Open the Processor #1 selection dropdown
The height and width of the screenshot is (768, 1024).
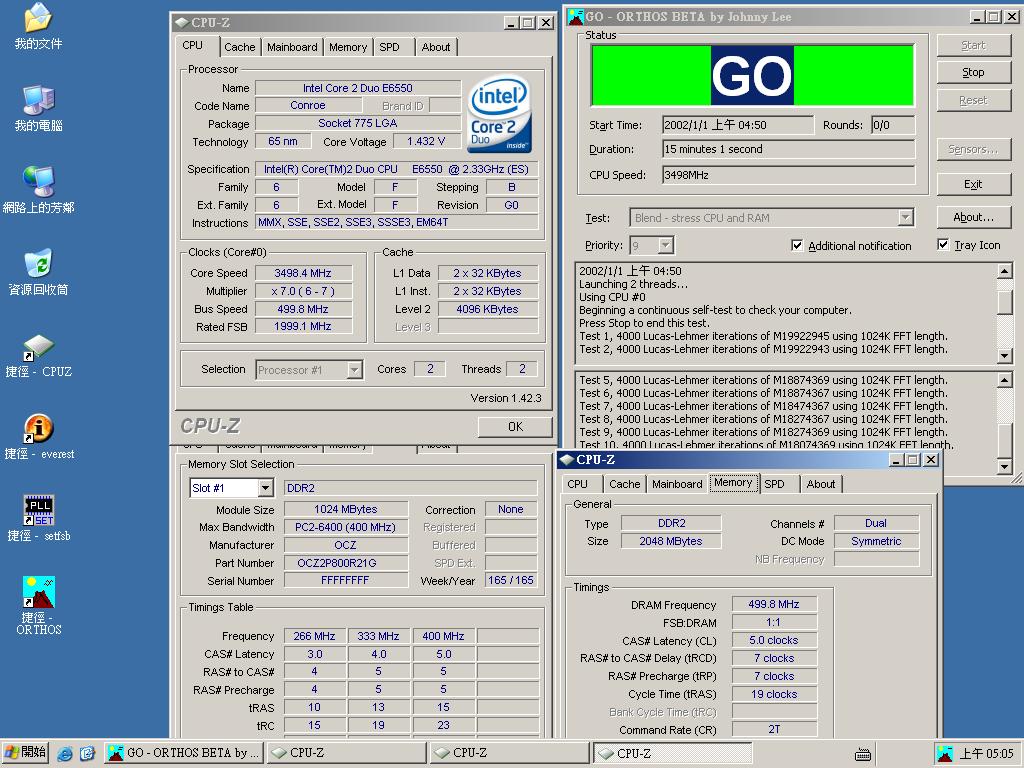pyautogui.click(x=353, y=370)
